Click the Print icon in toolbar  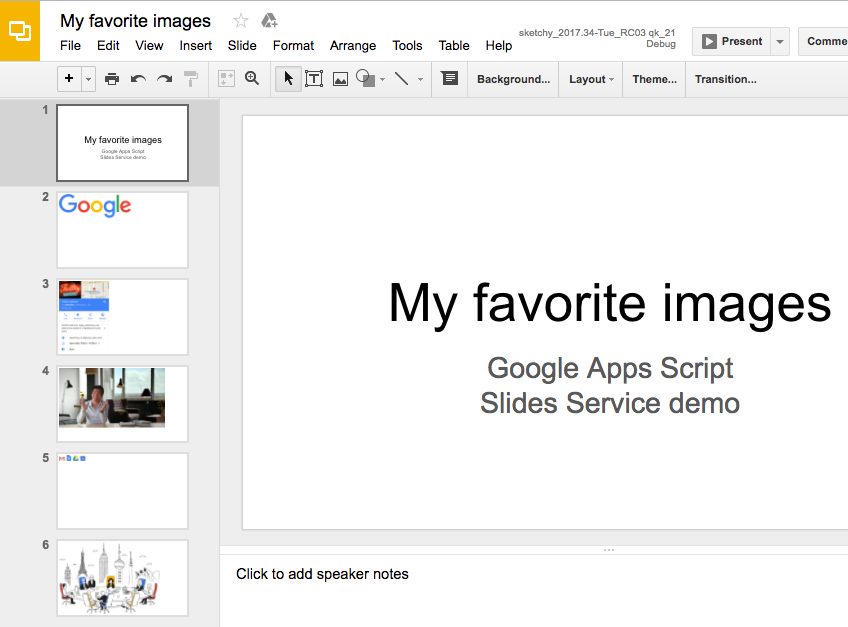[112, 79]
